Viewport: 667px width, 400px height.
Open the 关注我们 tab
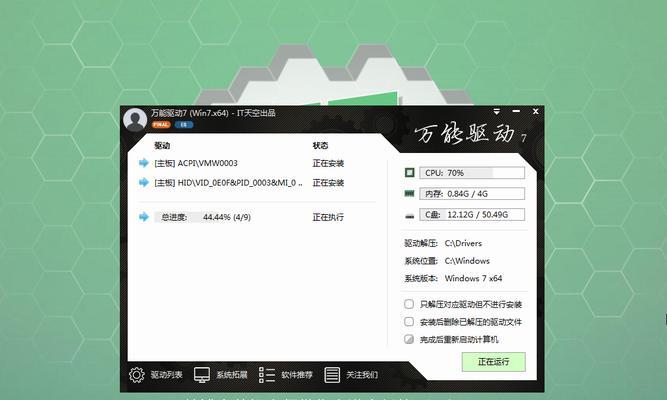362,375
